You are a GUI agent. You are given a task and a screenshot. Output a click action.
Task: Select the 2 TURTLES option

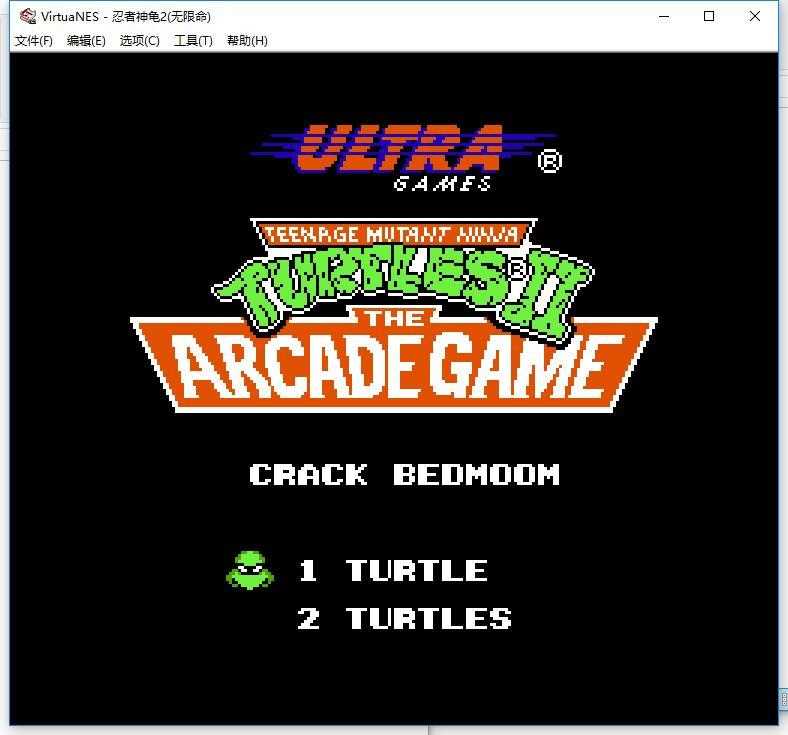pyautogui.click(x=404, y=618)
